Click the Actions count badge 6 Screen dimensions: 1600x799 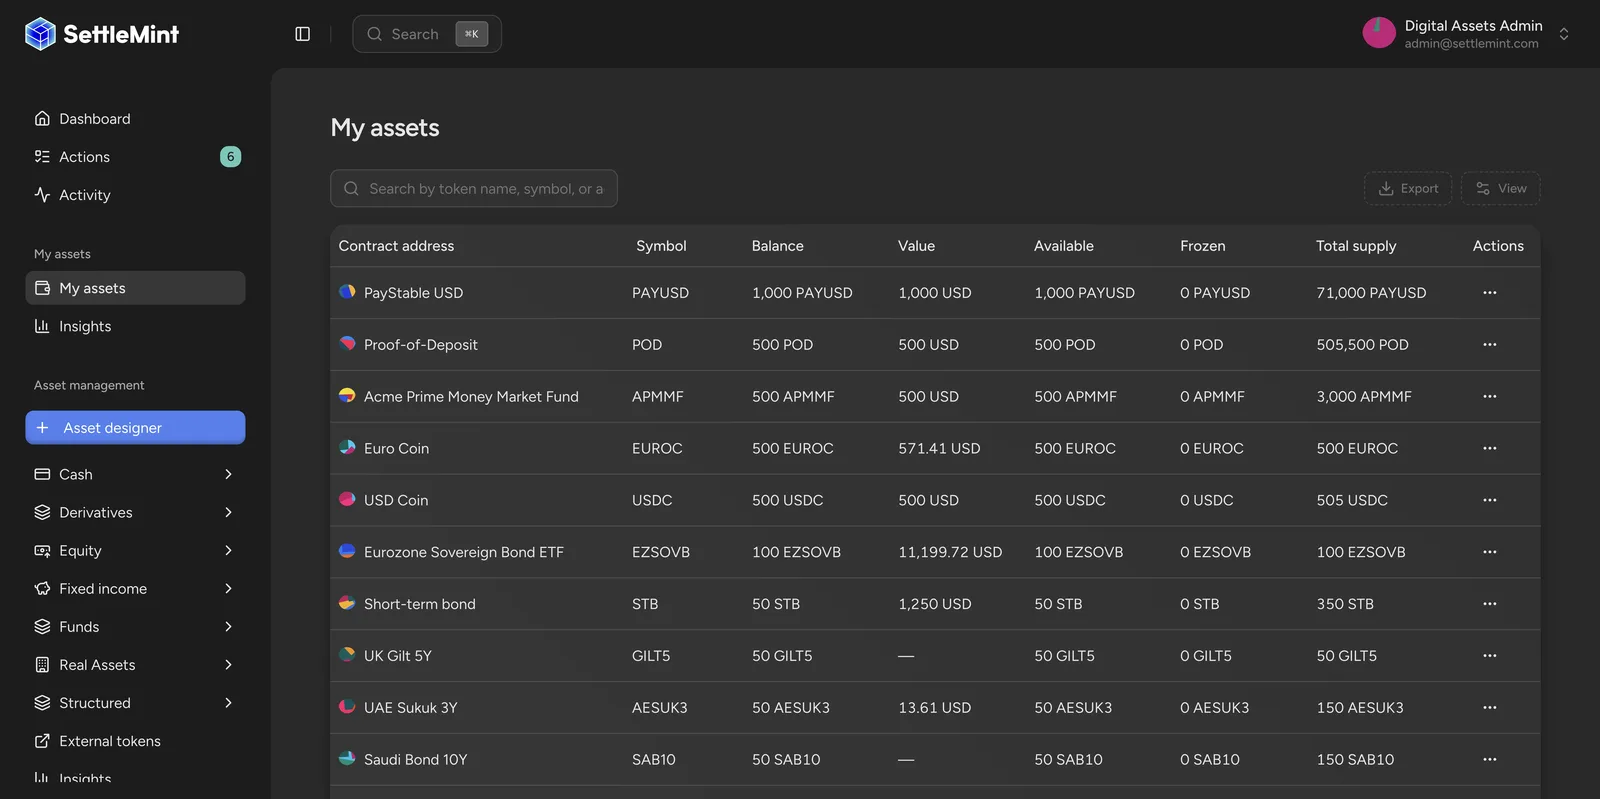[x=230, y=157]
